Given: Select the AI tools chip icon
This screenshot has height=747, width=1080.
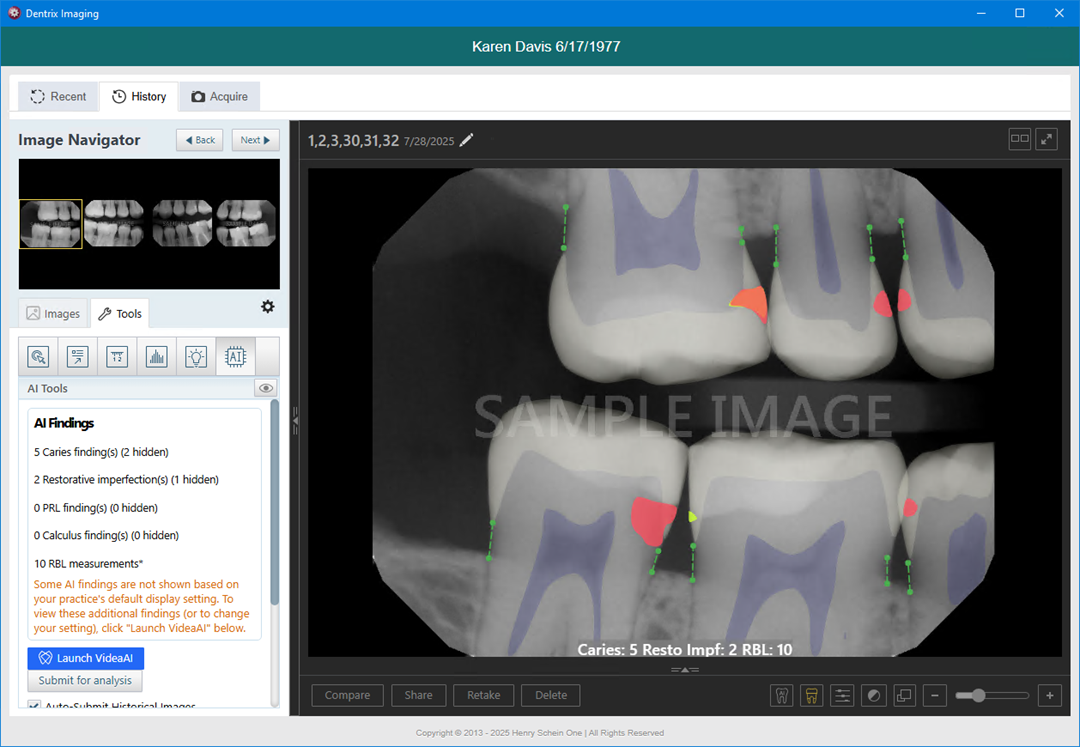Looking at the screenshot, I should pos(236,356).
